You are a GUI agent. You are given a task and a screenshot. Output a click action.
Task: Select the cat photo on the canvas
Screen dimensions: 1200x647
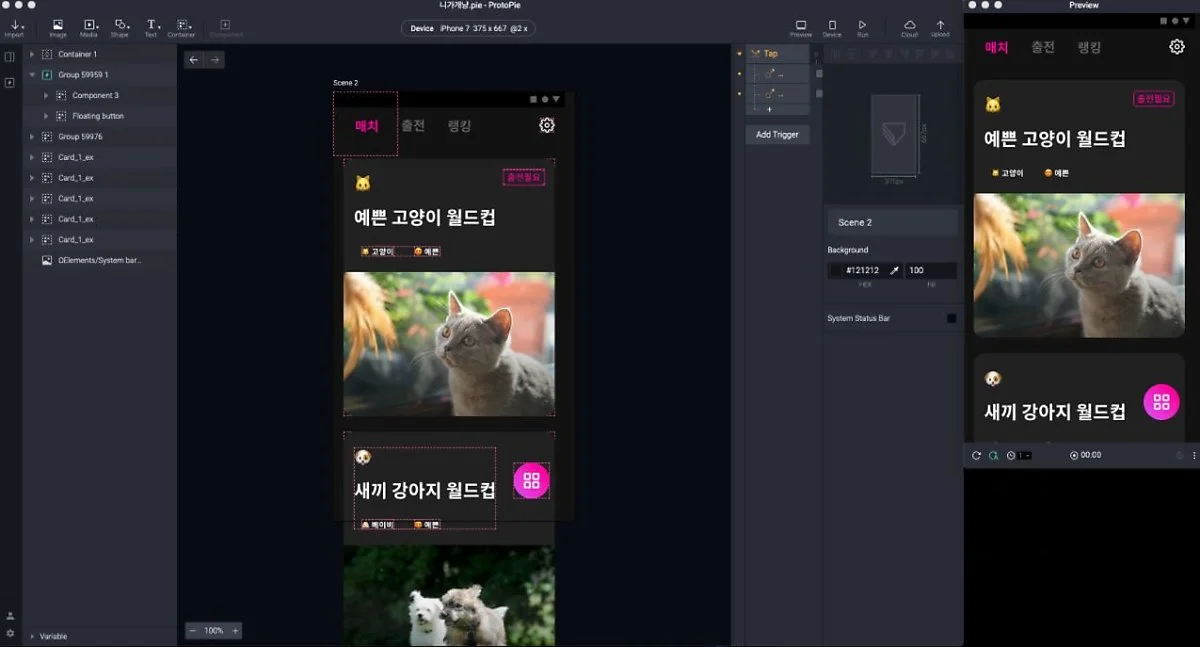pyautogui.click(x=449, y=344)
